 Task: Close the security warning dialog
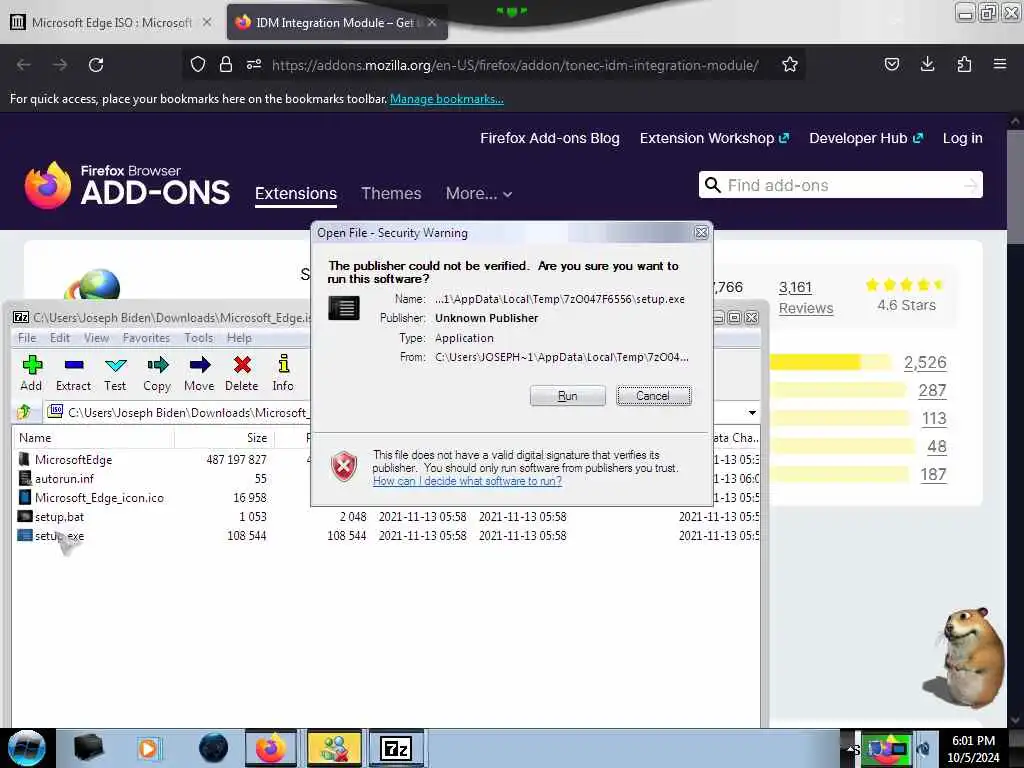point(701,232)
